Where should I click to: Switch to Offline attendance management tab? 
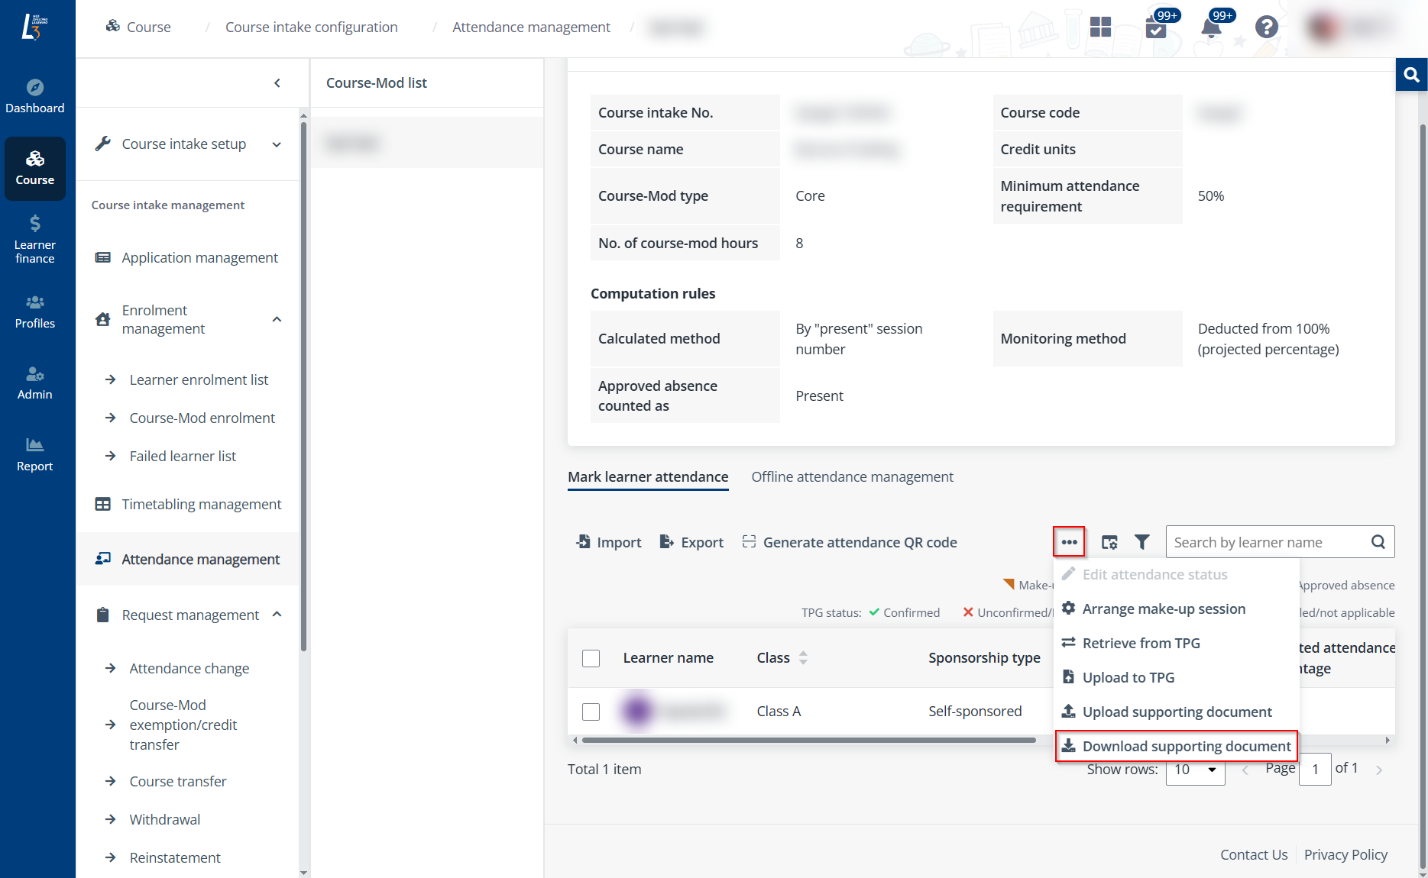[852, 477]
